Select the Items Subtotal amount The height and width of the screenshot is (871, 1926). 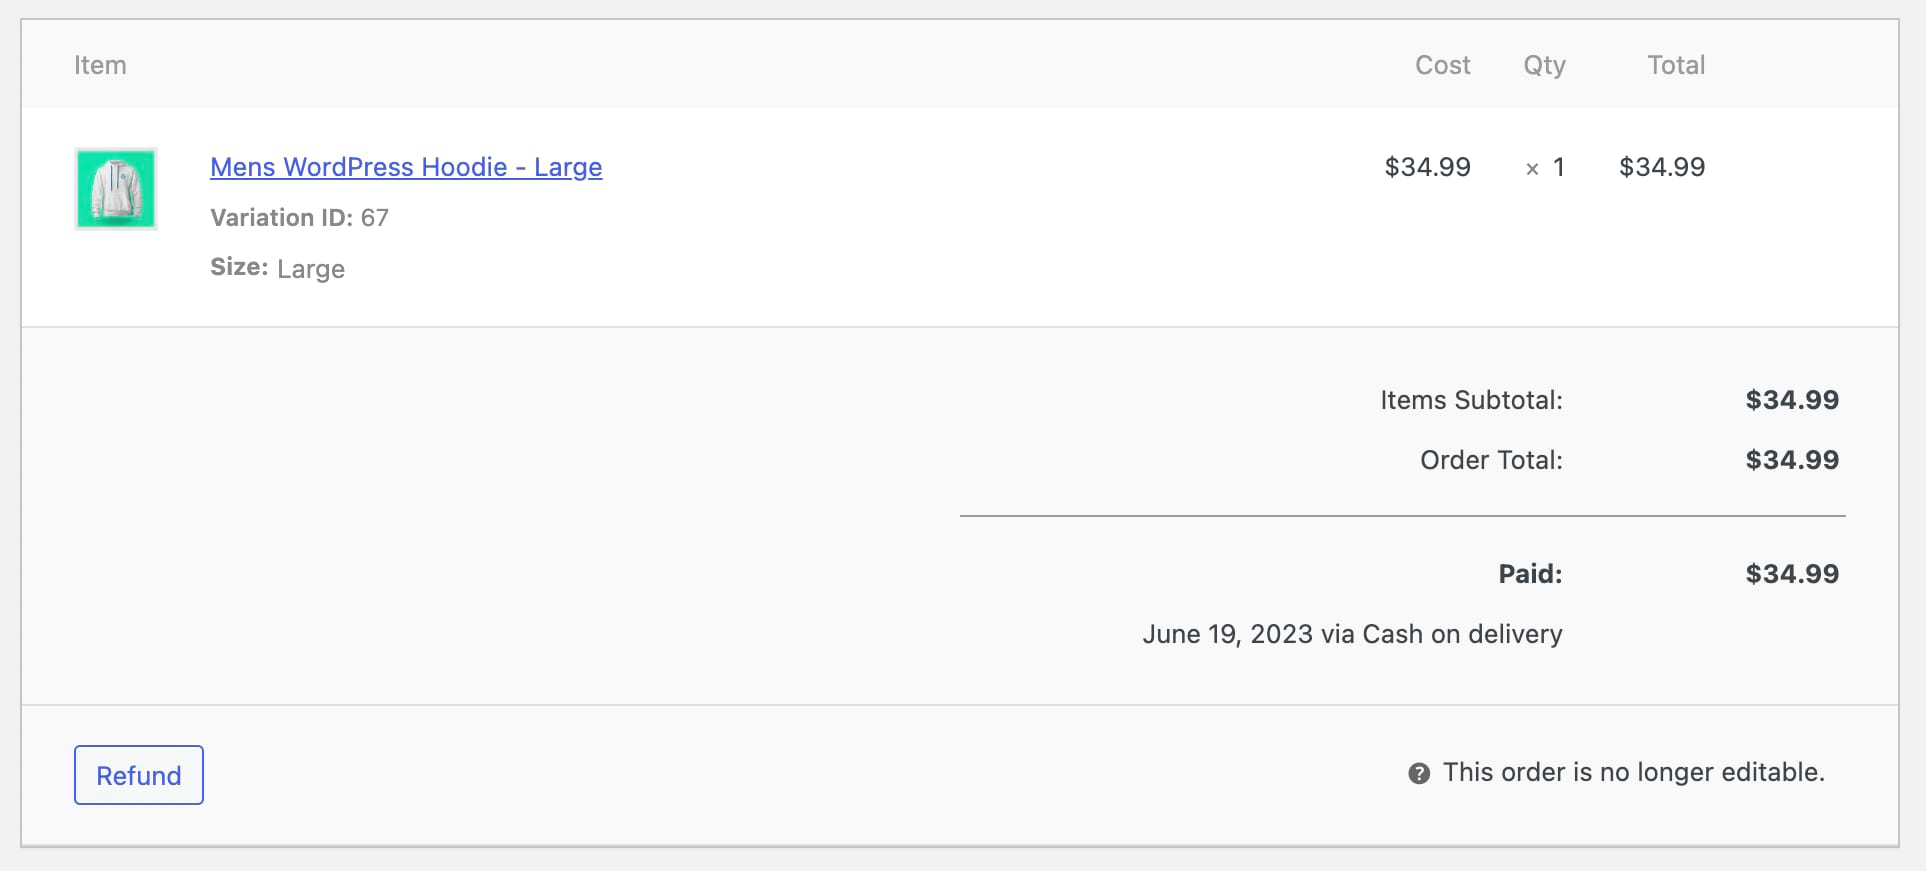click(x=1792, y=400)
